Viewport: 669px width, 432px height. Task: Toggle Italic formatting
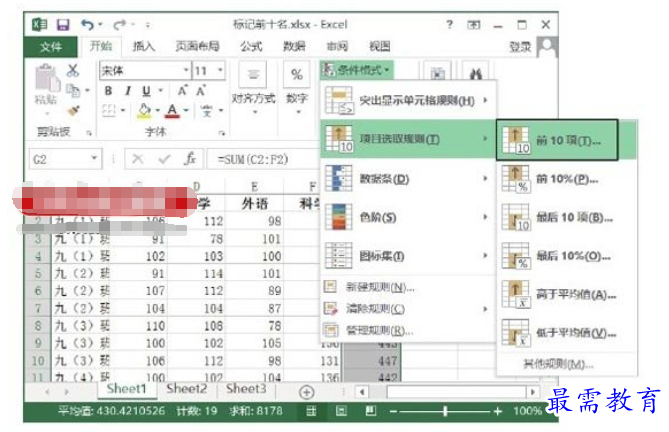127,91
